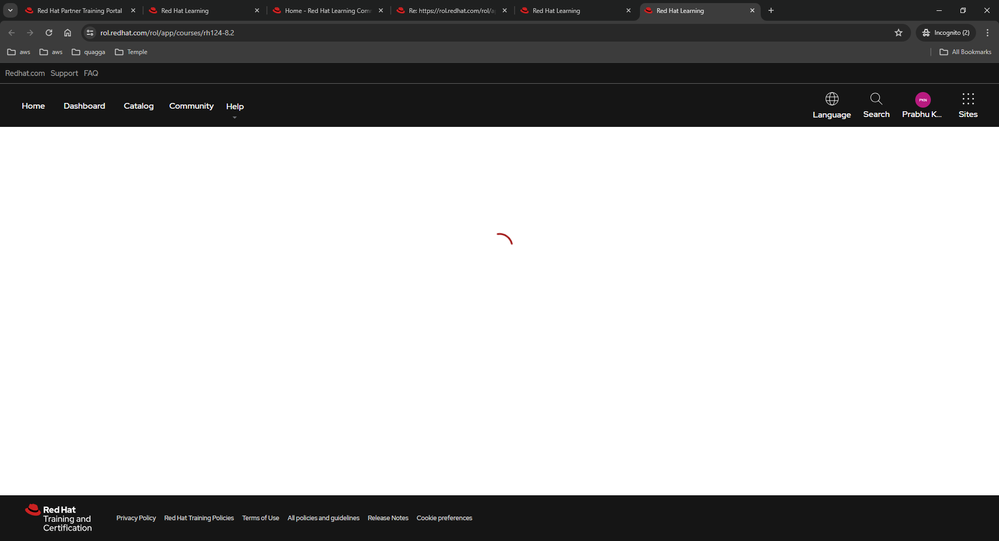
Task: Click the Release Notes link
Action: [388, 518]
